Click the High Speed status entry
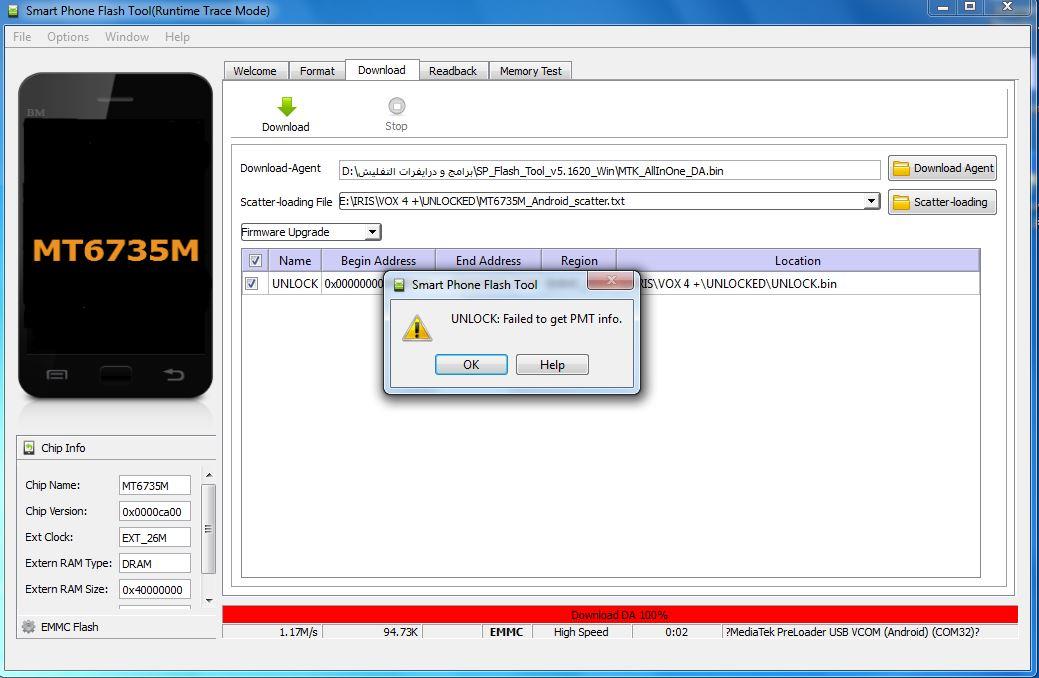1039x678 pixels. (x=581, y=632)
